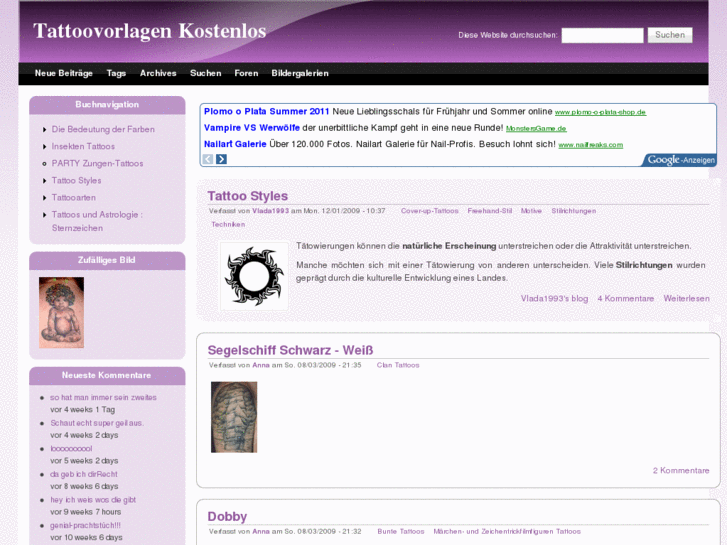
Task: Expand 'Die Bedeutung der Farben' arrow
Action: tap(45, 129)
